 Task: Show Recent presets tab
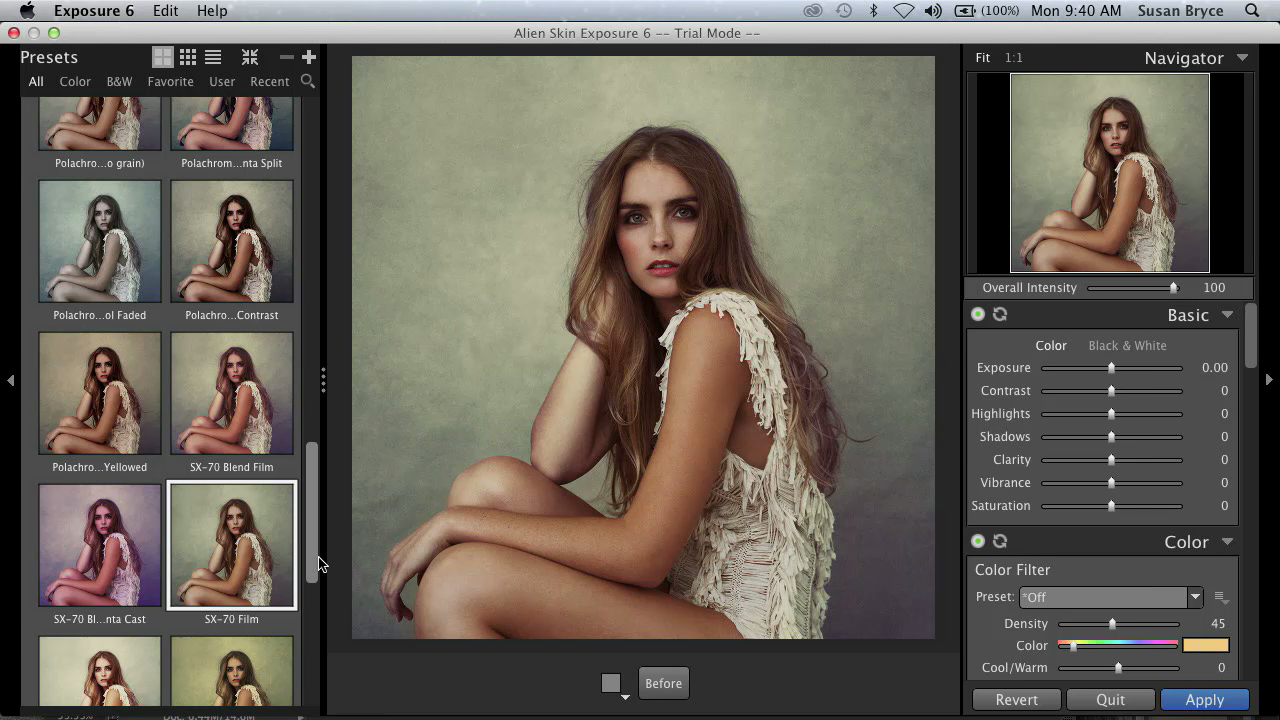[270, 81]
